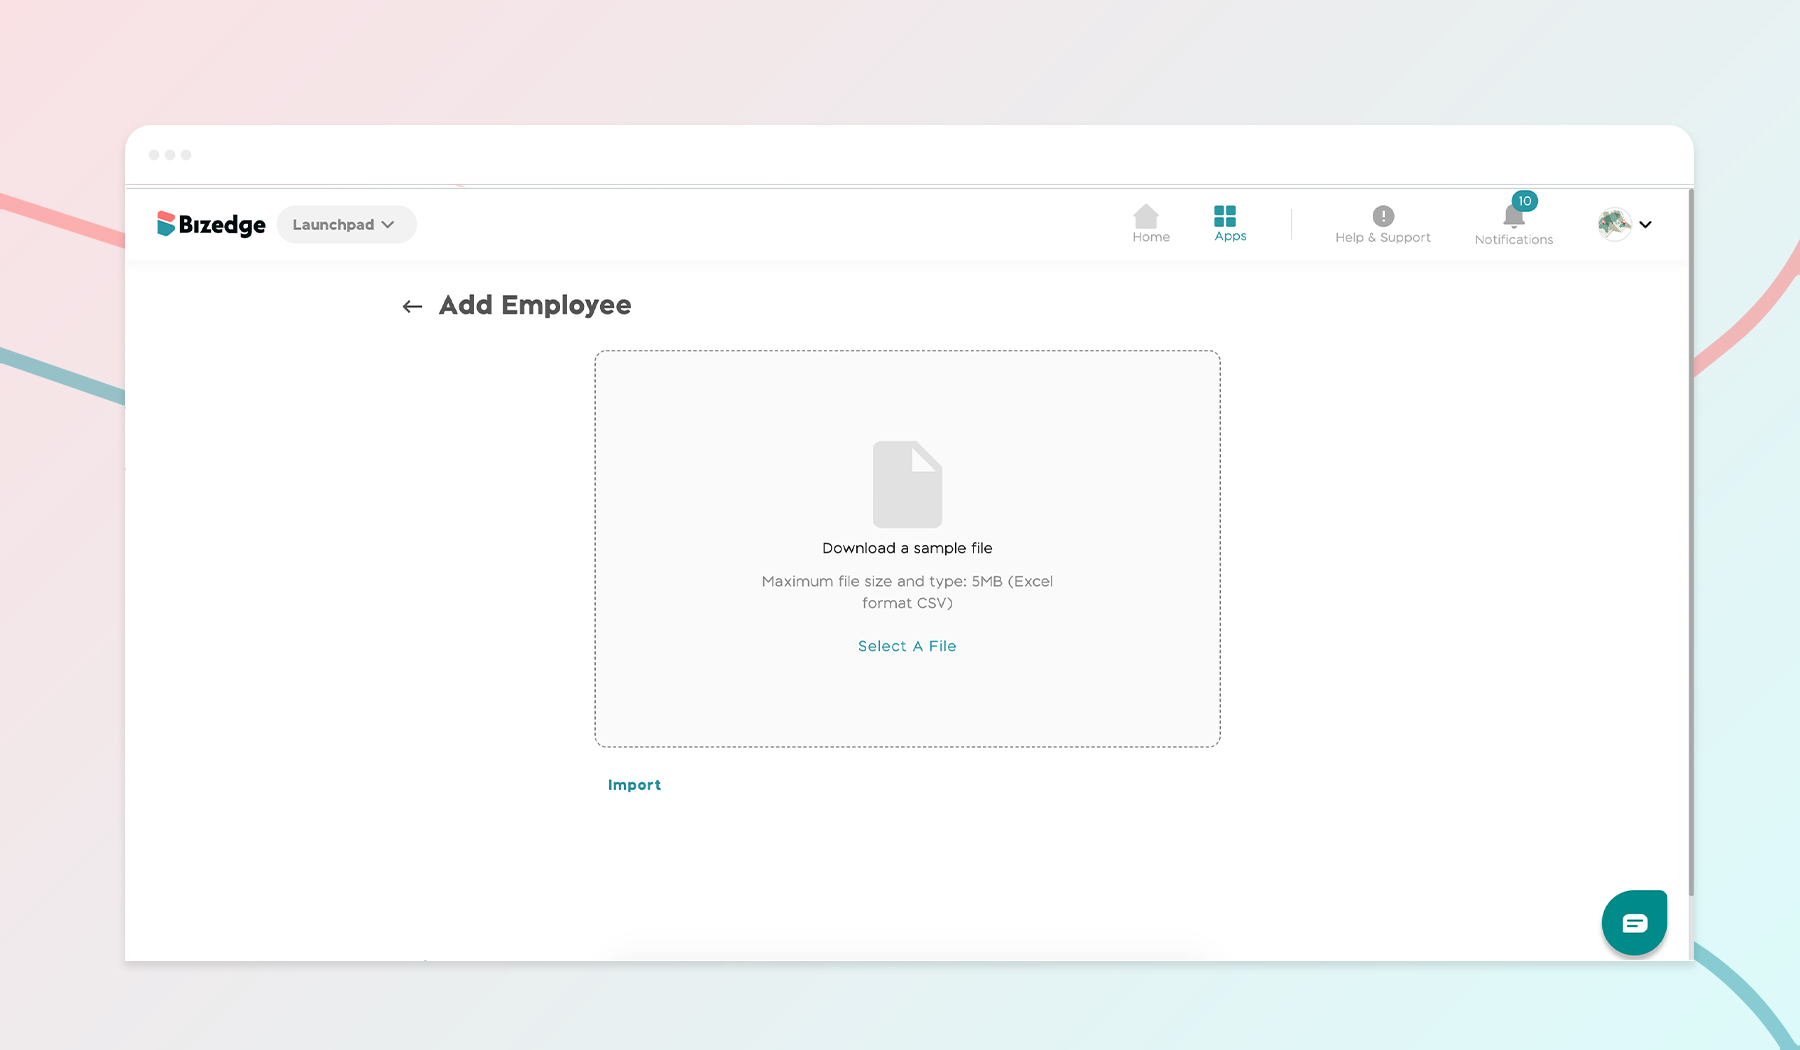Download a sample file
This screenshot has width=1800, height=1050.
click(906, 548)
